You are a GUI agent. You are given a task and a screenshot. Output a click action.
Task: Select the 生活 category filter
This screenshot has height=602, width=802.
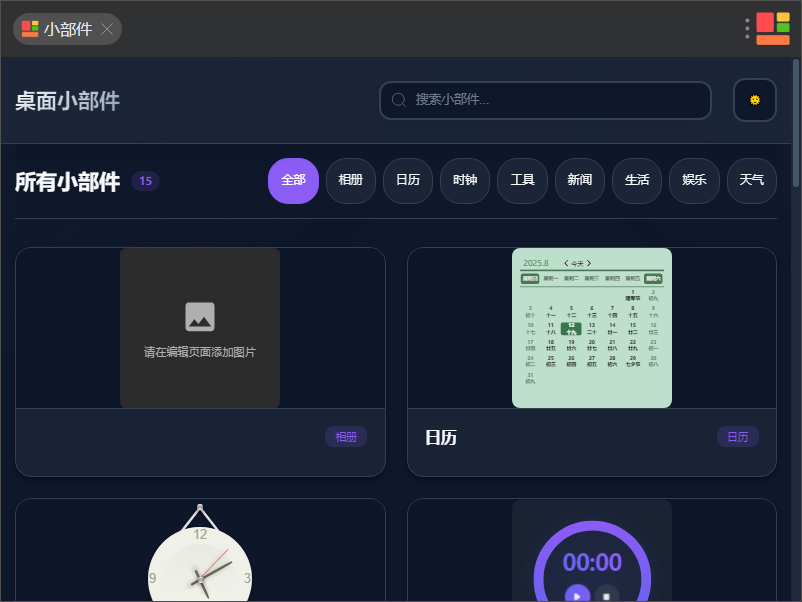point(637,181)
